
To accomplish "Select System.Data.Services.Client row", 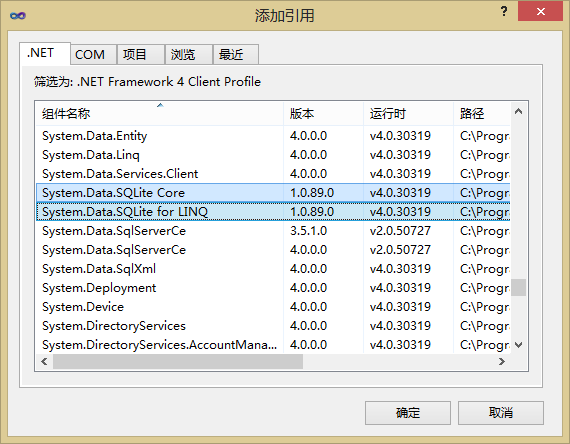I will [x=273, y=174].
